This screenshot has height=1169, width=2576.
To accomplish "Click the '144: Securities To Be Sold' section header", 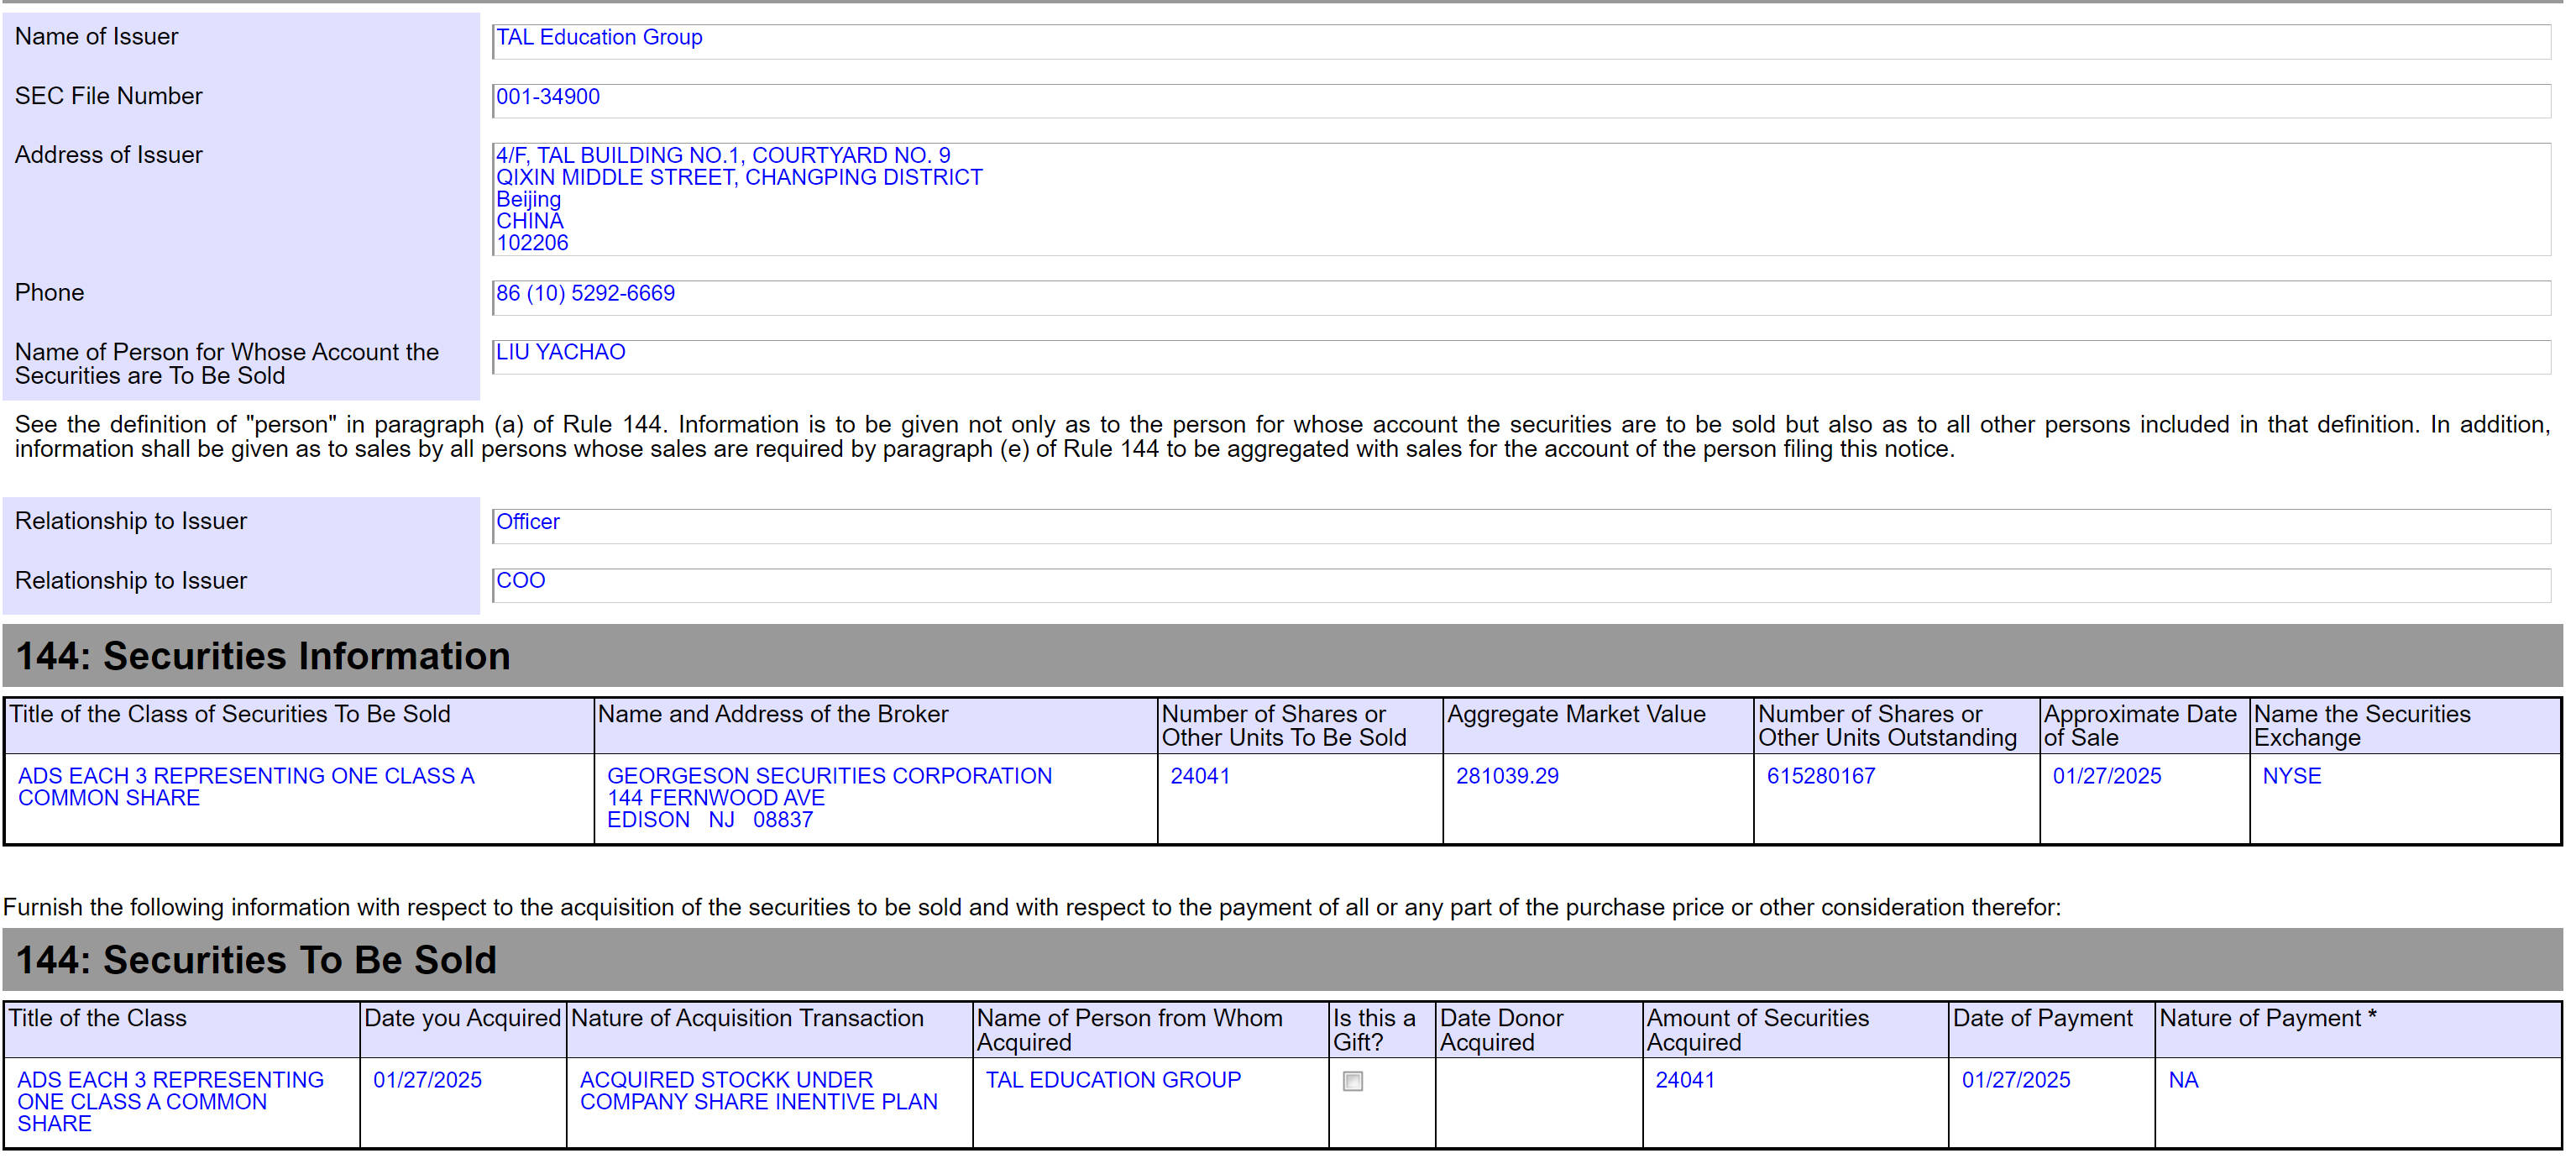I will click(1282, 960).
